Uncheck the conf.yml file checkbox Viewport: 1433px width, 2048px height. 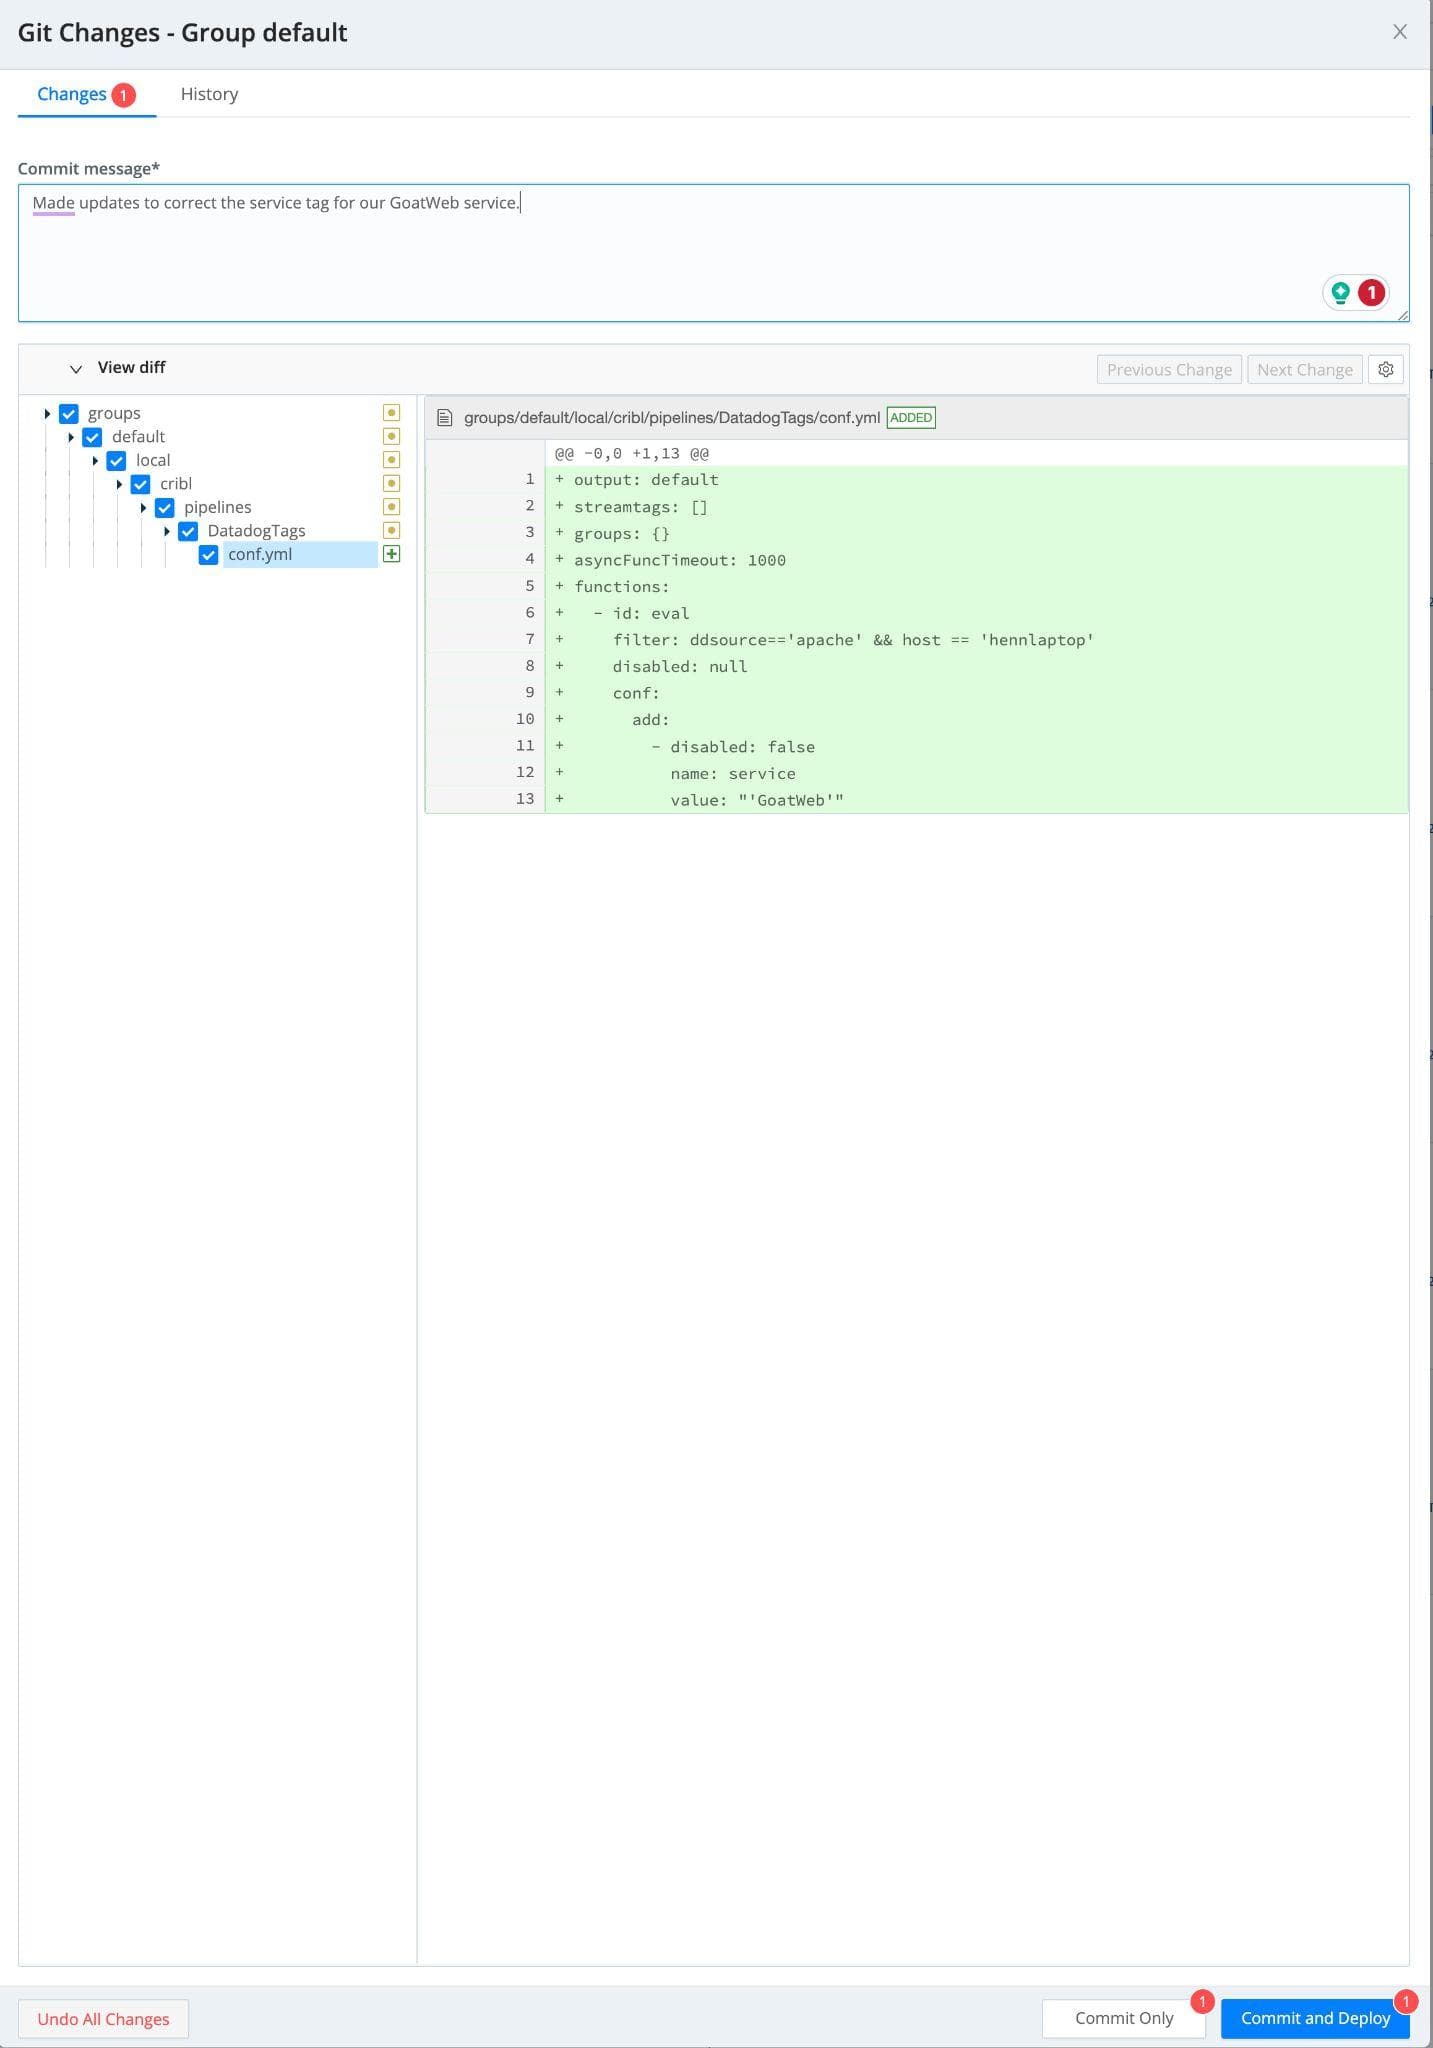click(208, 555)
